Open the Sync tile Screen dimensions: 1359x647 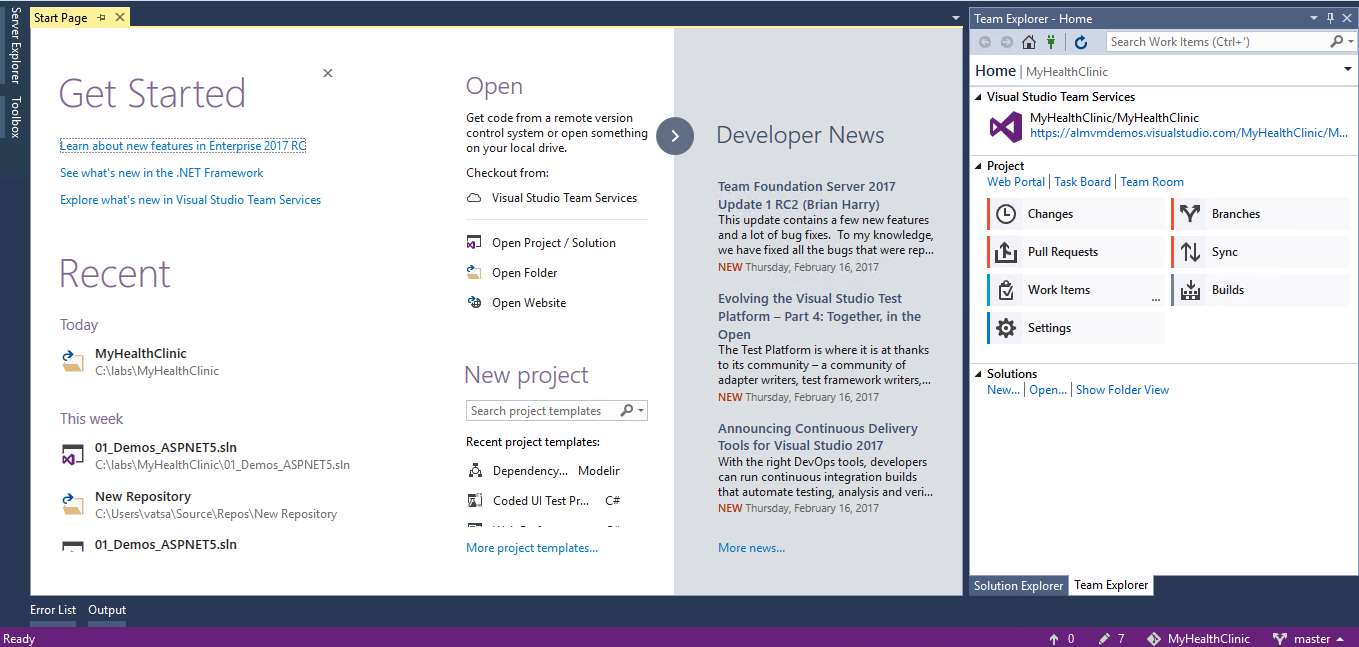[1261, 252]
